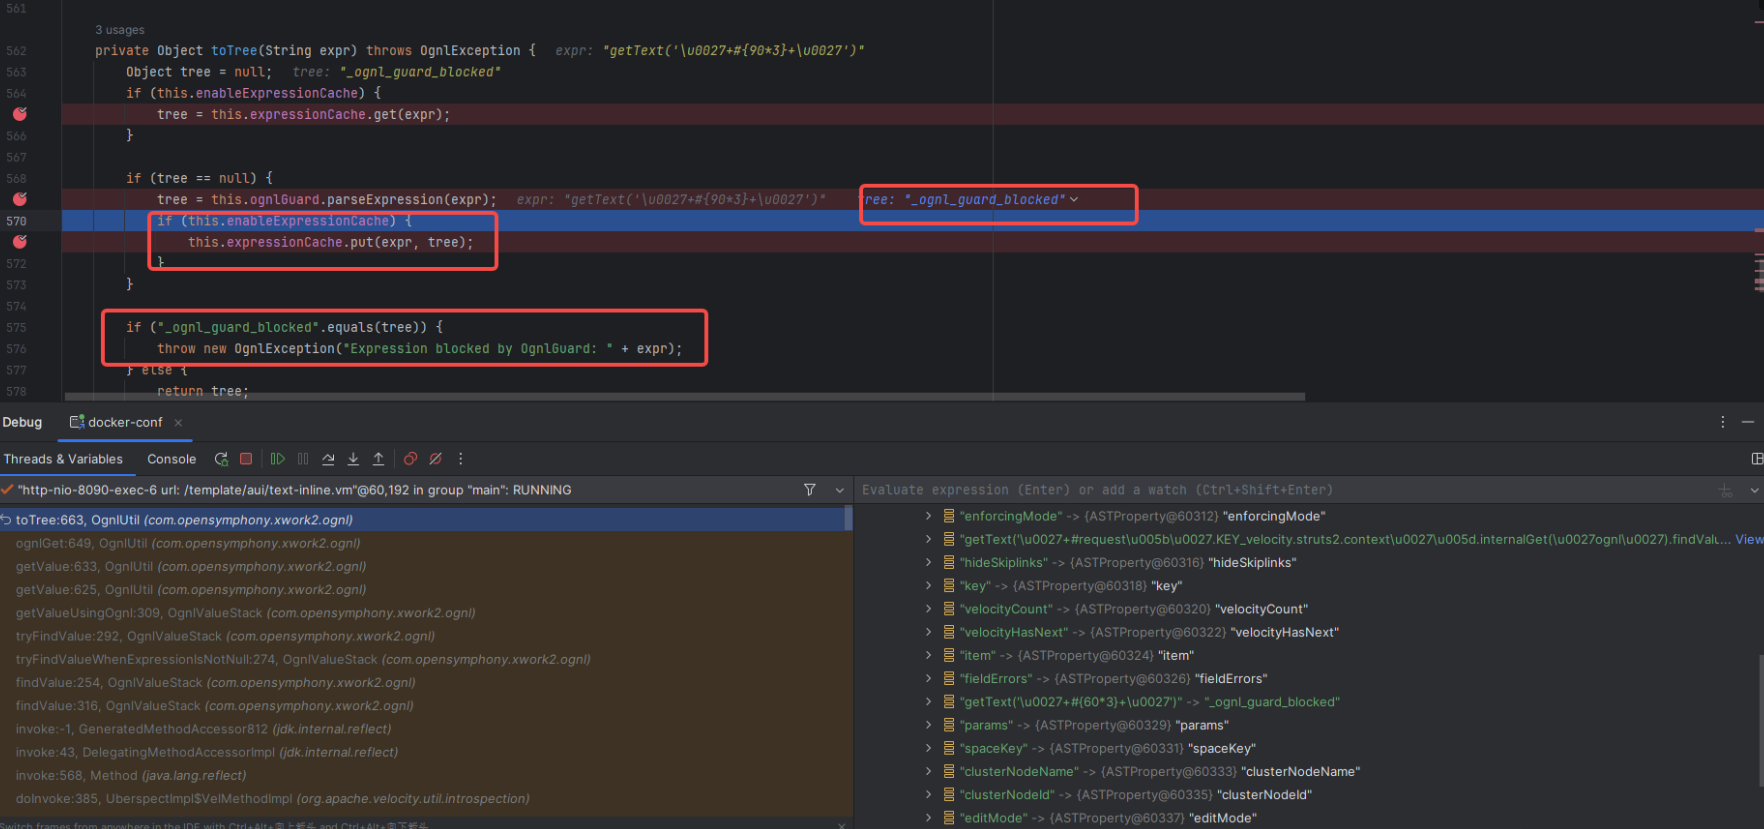
Task: Expand the "velocityHasNext" variable entry
Action: point(928,632)
